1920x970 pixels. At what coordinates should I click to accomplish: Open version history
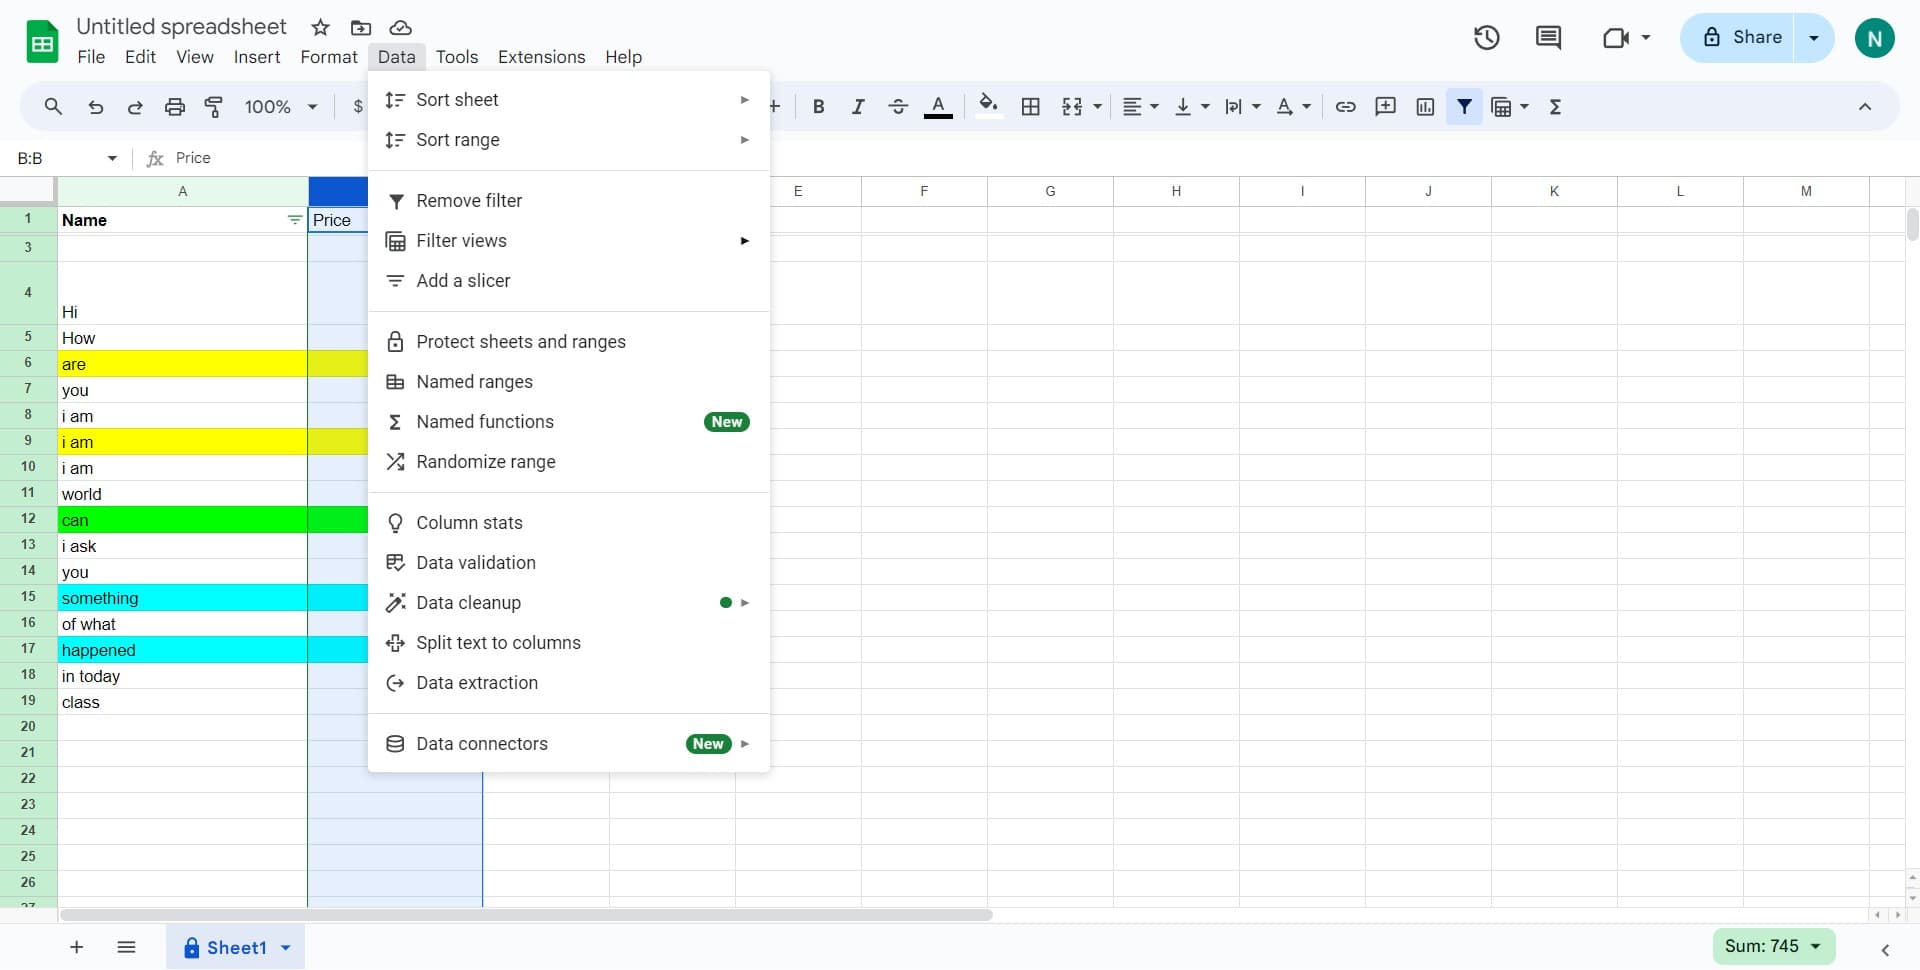point(1486,37)
